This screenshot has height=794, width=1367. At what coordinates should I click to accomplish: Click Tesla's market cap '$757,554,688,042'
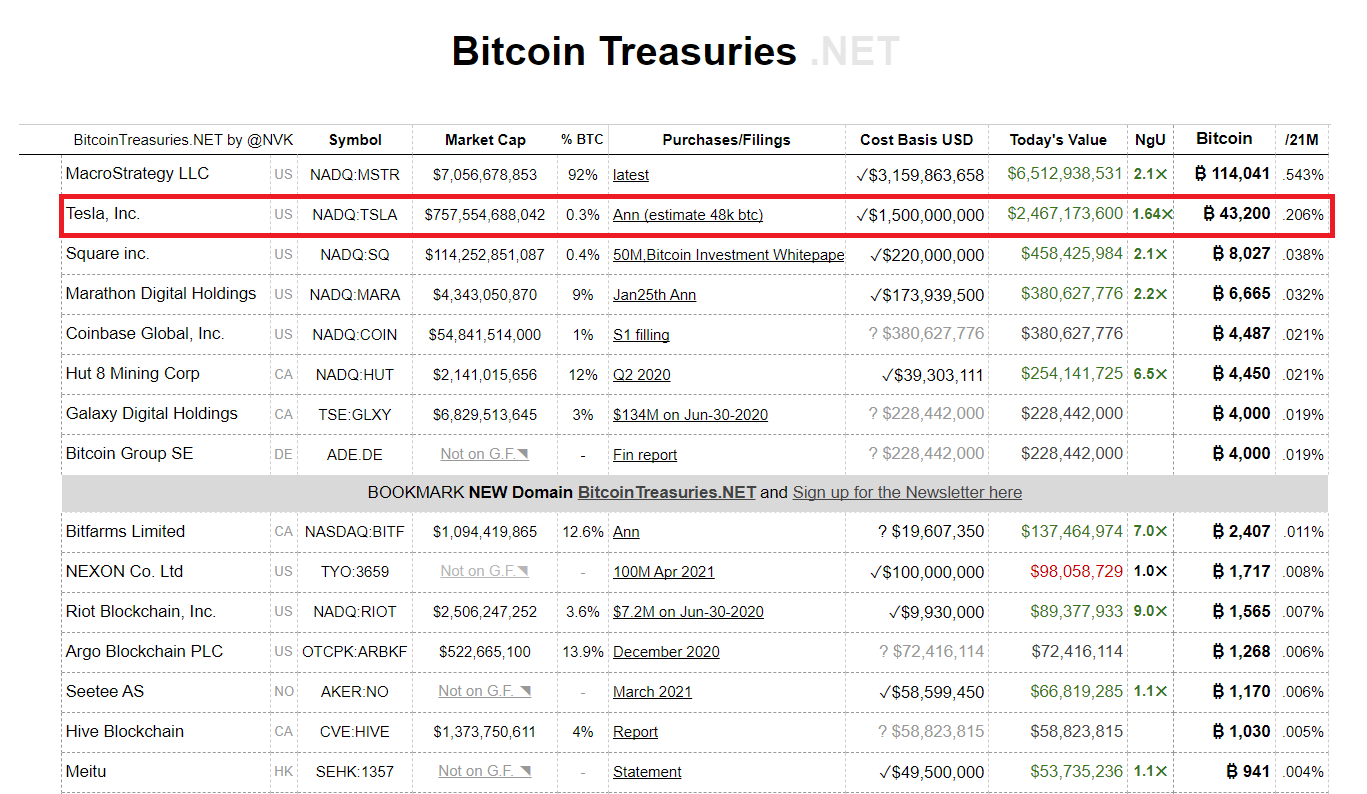(x=485, y=215)
